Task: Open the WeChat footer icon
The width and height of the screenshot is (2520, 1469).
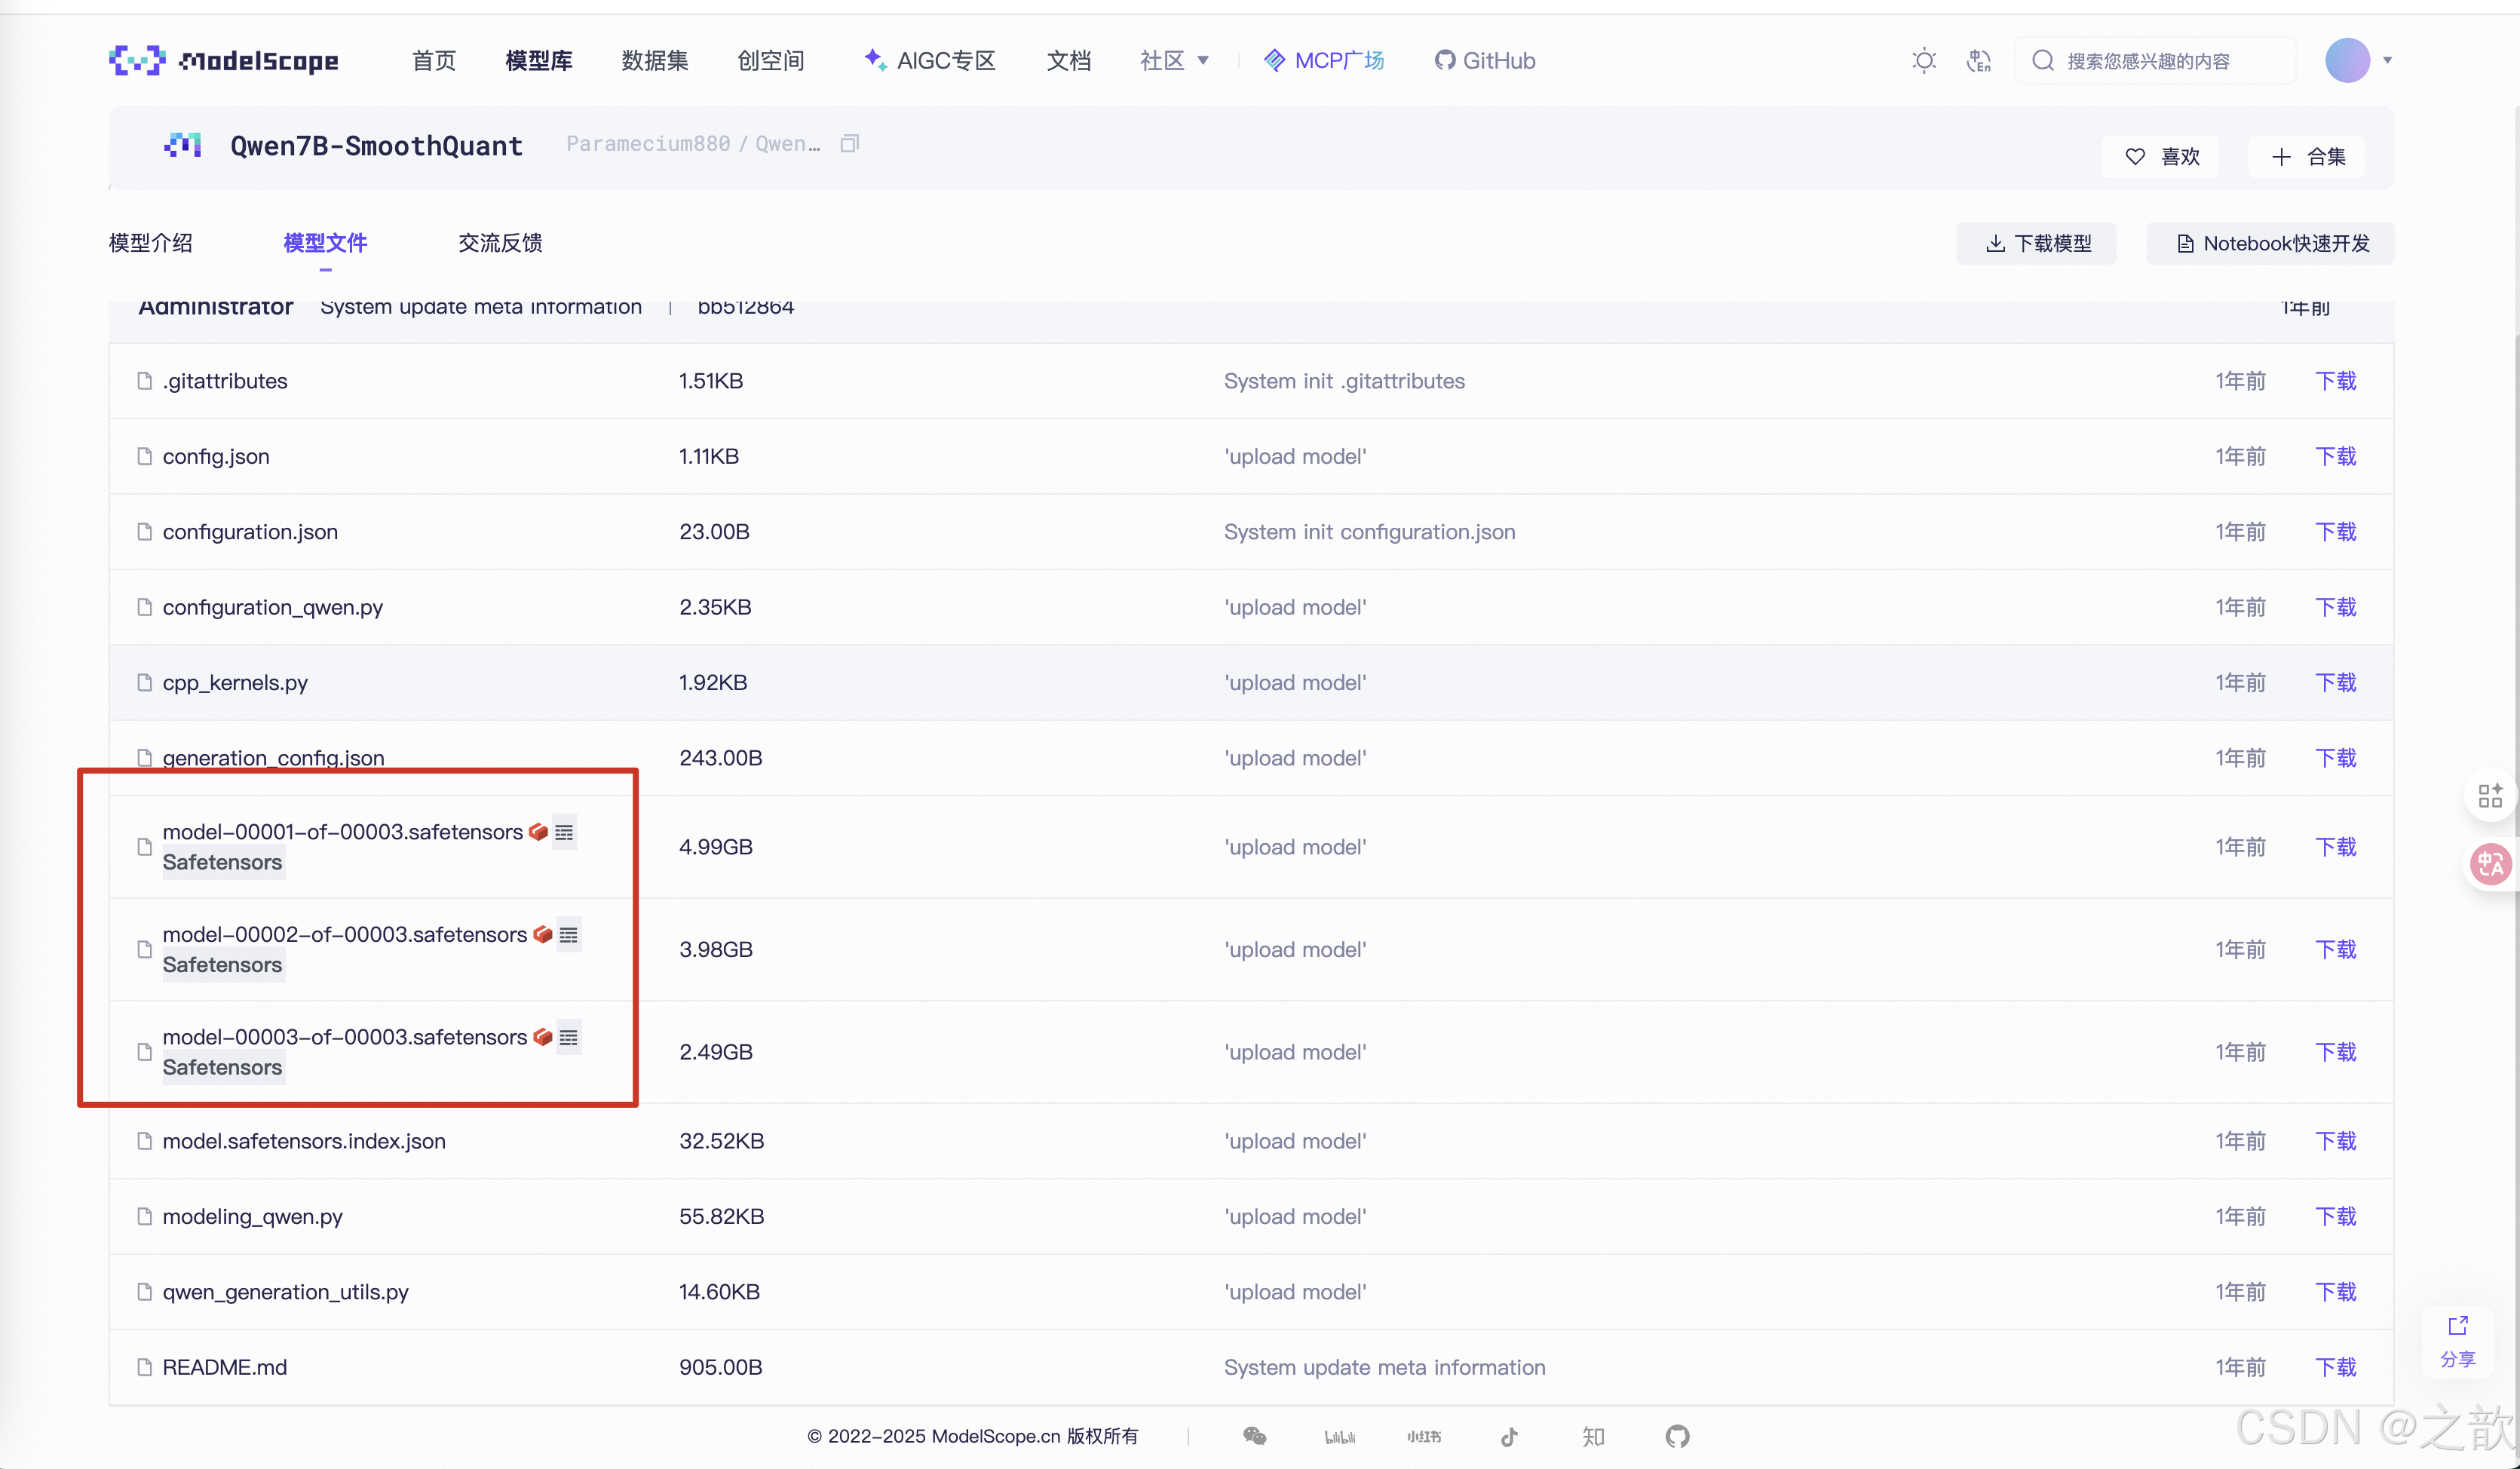Action: pyautogui.click(x=1254, y=1436)
